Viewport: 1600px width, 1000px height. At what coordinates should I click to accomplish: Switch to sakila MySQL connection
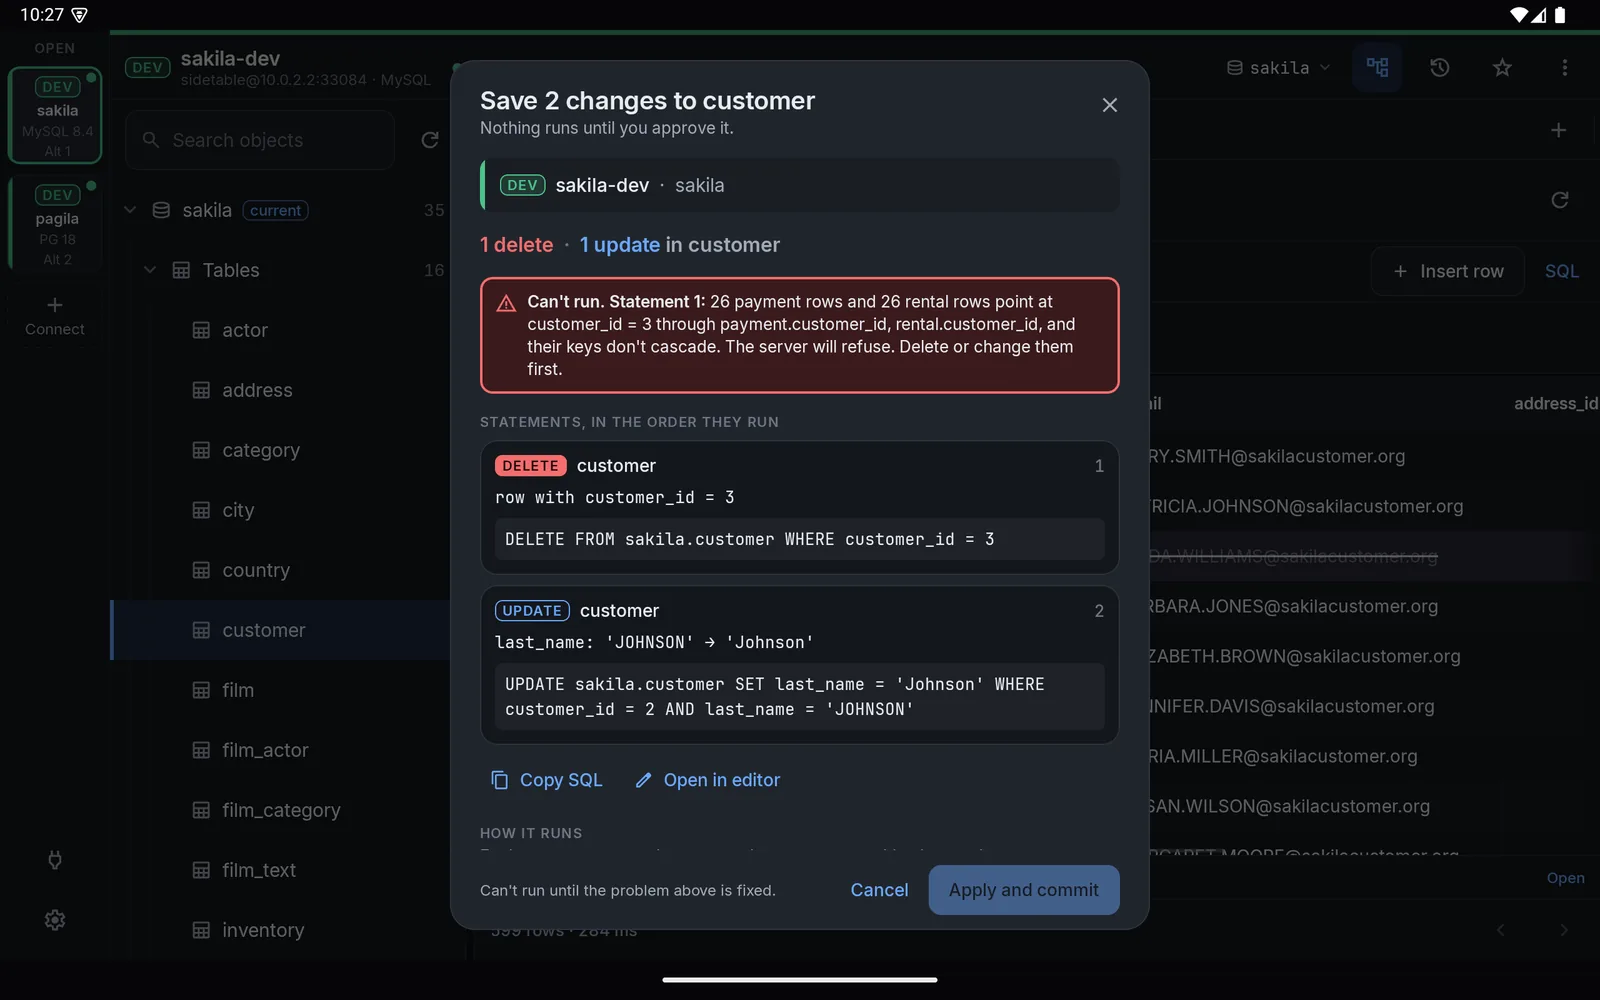click(56, 115)
